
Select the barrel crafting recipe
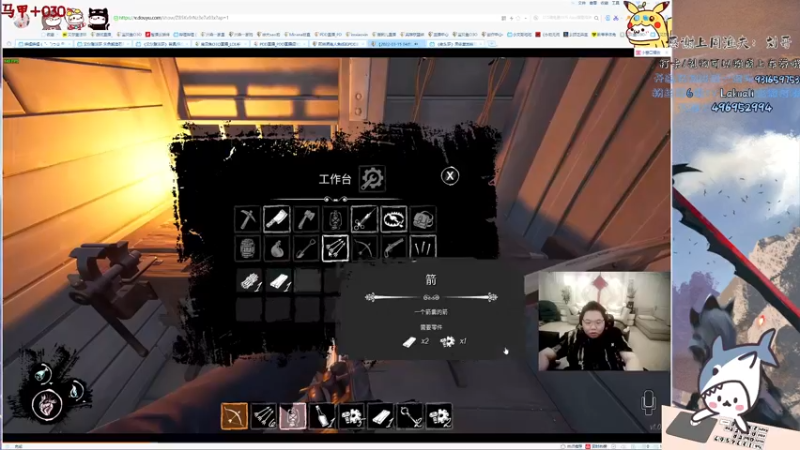(x=247, y=248)
